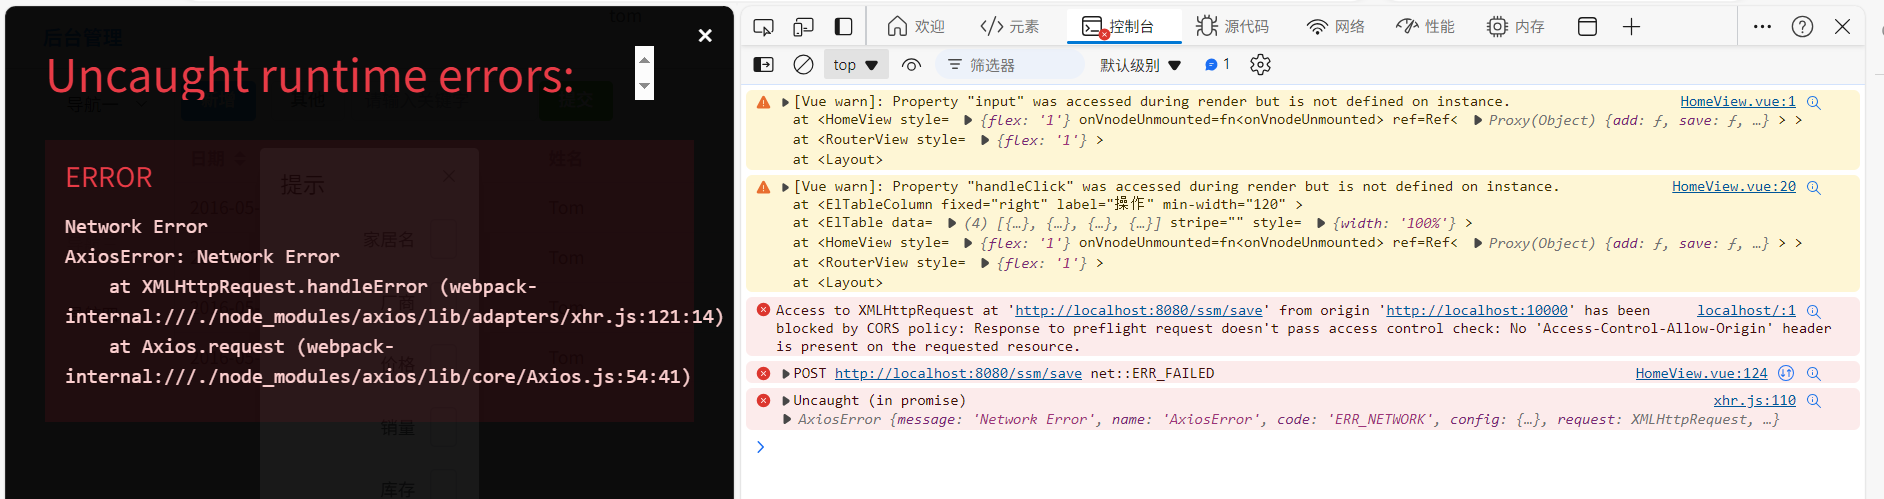Open source link xhr.js:110
The width and height of the screenshot is (1884, 499).
(x=1754, y=401)
